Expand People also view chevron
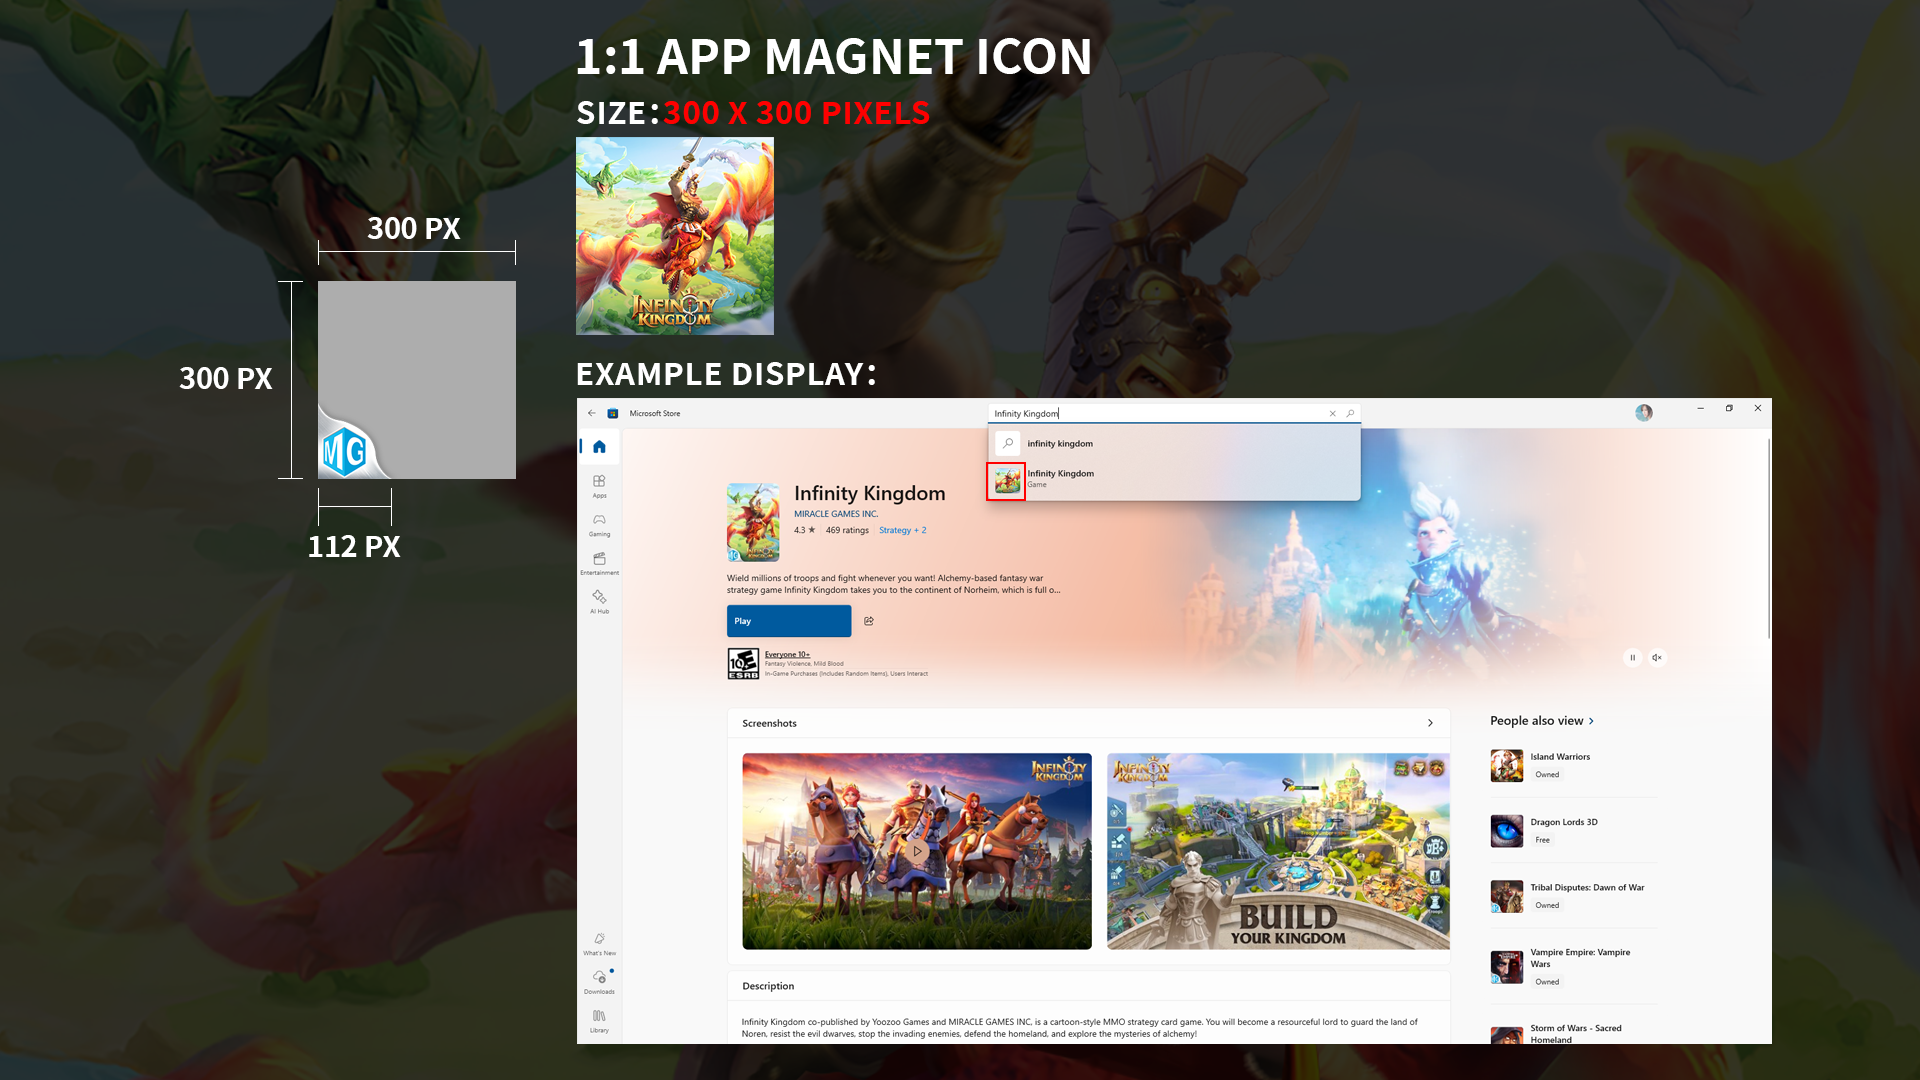The height and width of the screenshot is (1080, 1920). 1591,721
